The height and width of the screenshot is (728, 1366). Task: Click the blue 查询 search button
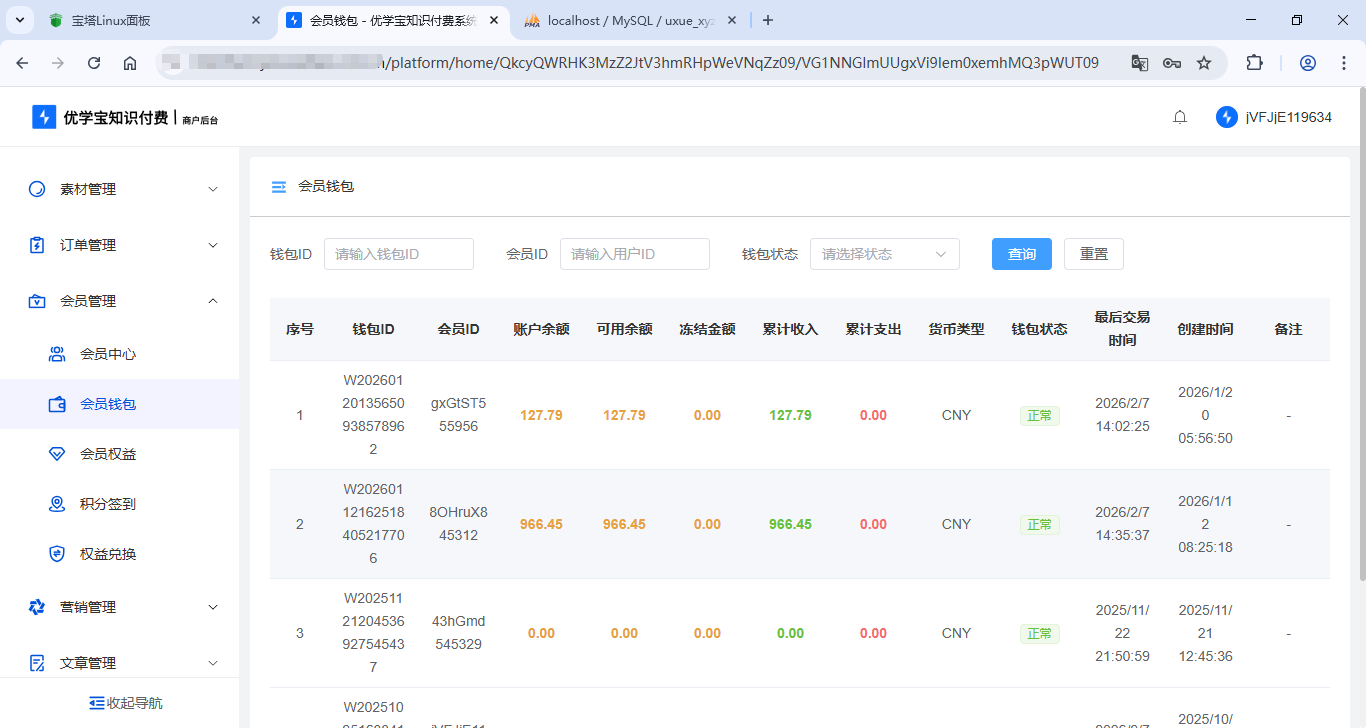point(1021,254)
